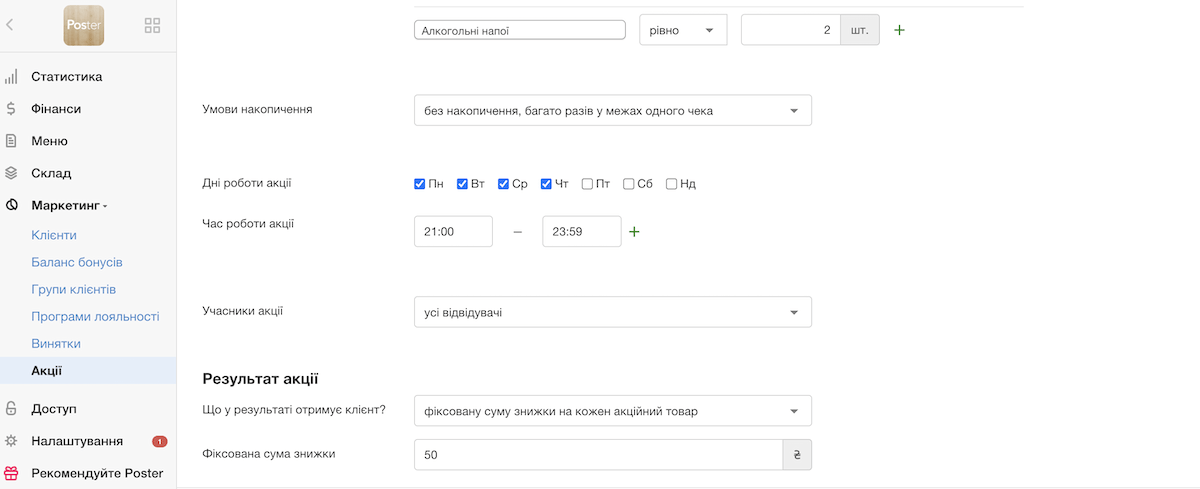Open Налаштування with notification badge
The width and height of the screenshot is (1200, 489).
(x=77, y=441)
